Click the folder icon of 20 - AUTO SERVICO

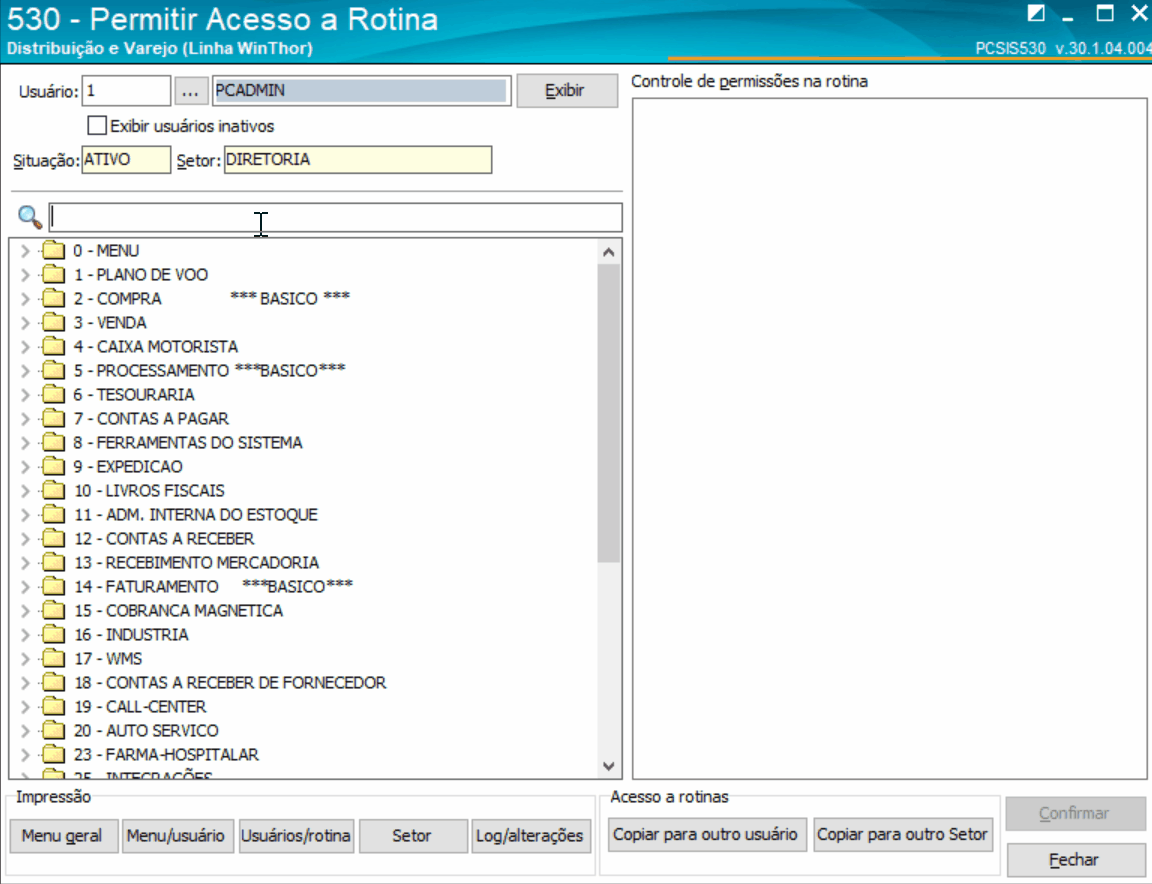coord(53,730)
